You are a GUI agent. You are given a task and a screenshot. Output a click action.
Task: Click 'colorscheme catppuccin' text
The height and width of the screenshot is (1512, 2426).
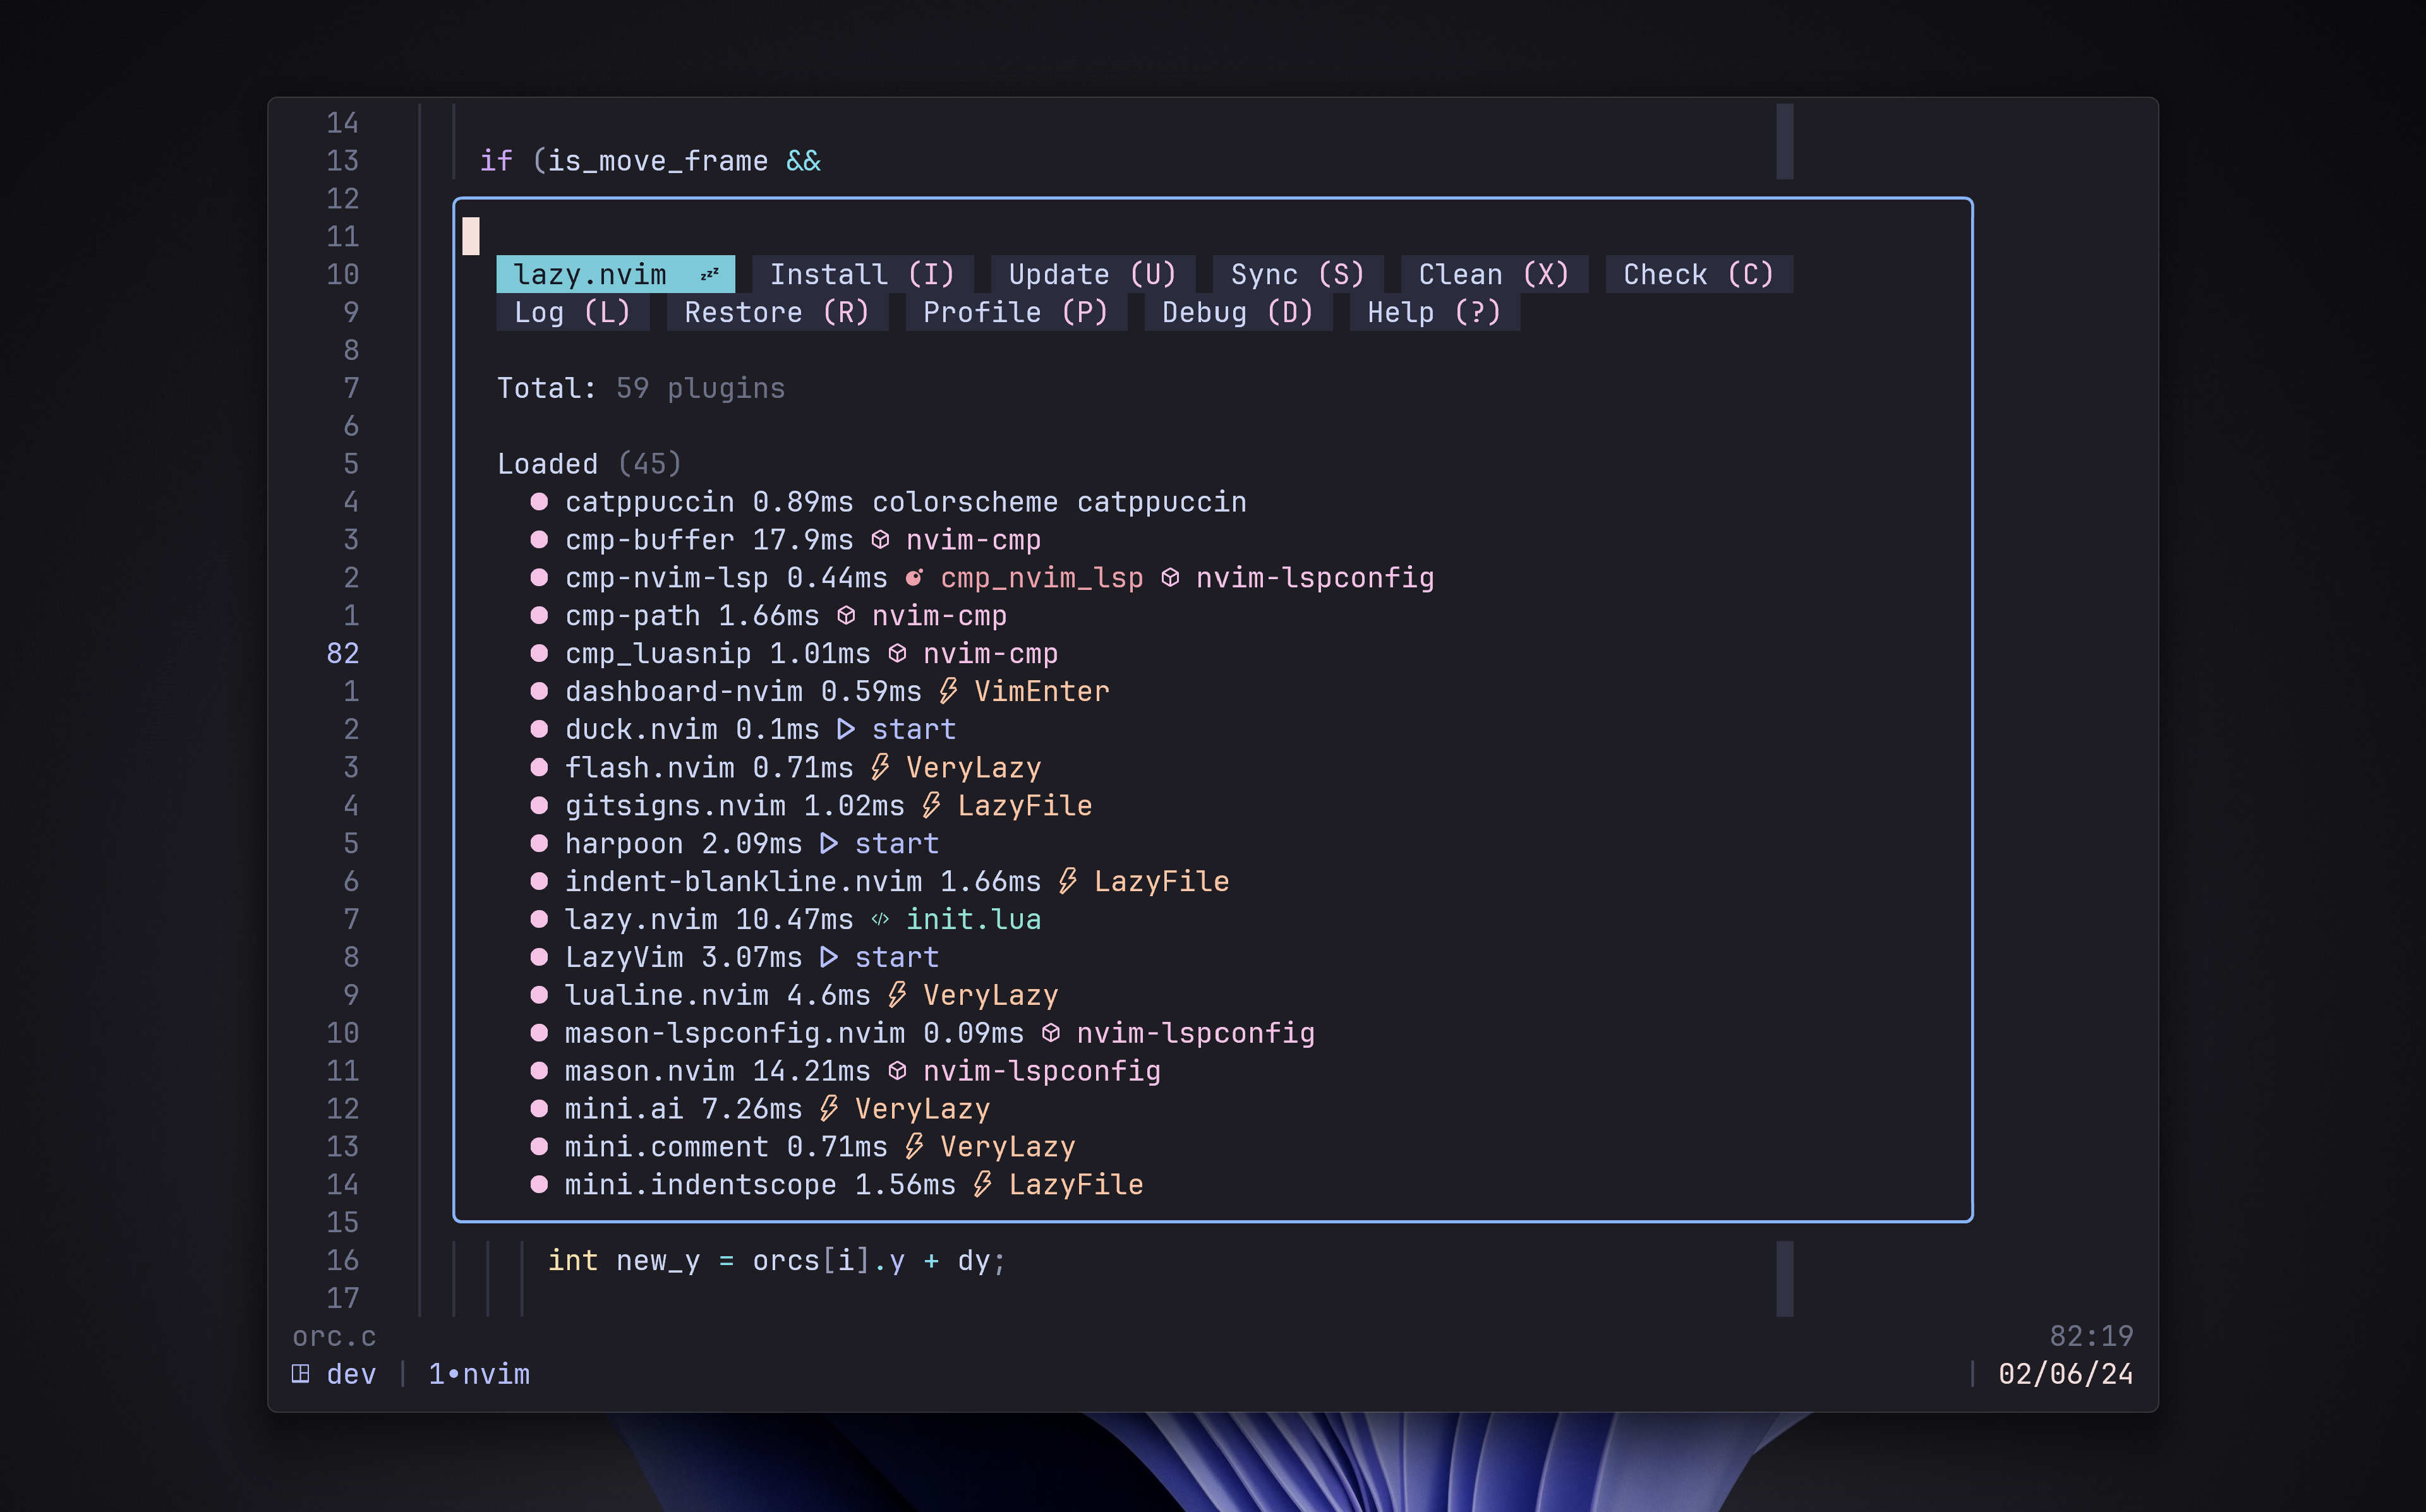click(1059, 502)
